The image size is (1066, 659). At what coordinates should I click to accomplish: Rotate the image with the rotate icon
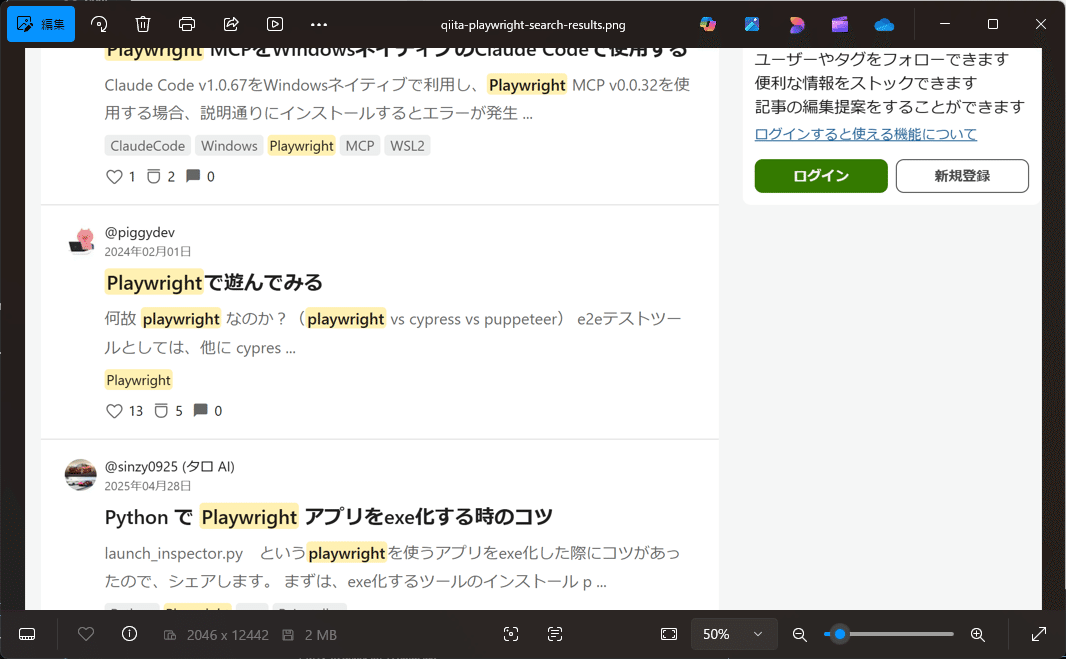click(x=99, y=24)
